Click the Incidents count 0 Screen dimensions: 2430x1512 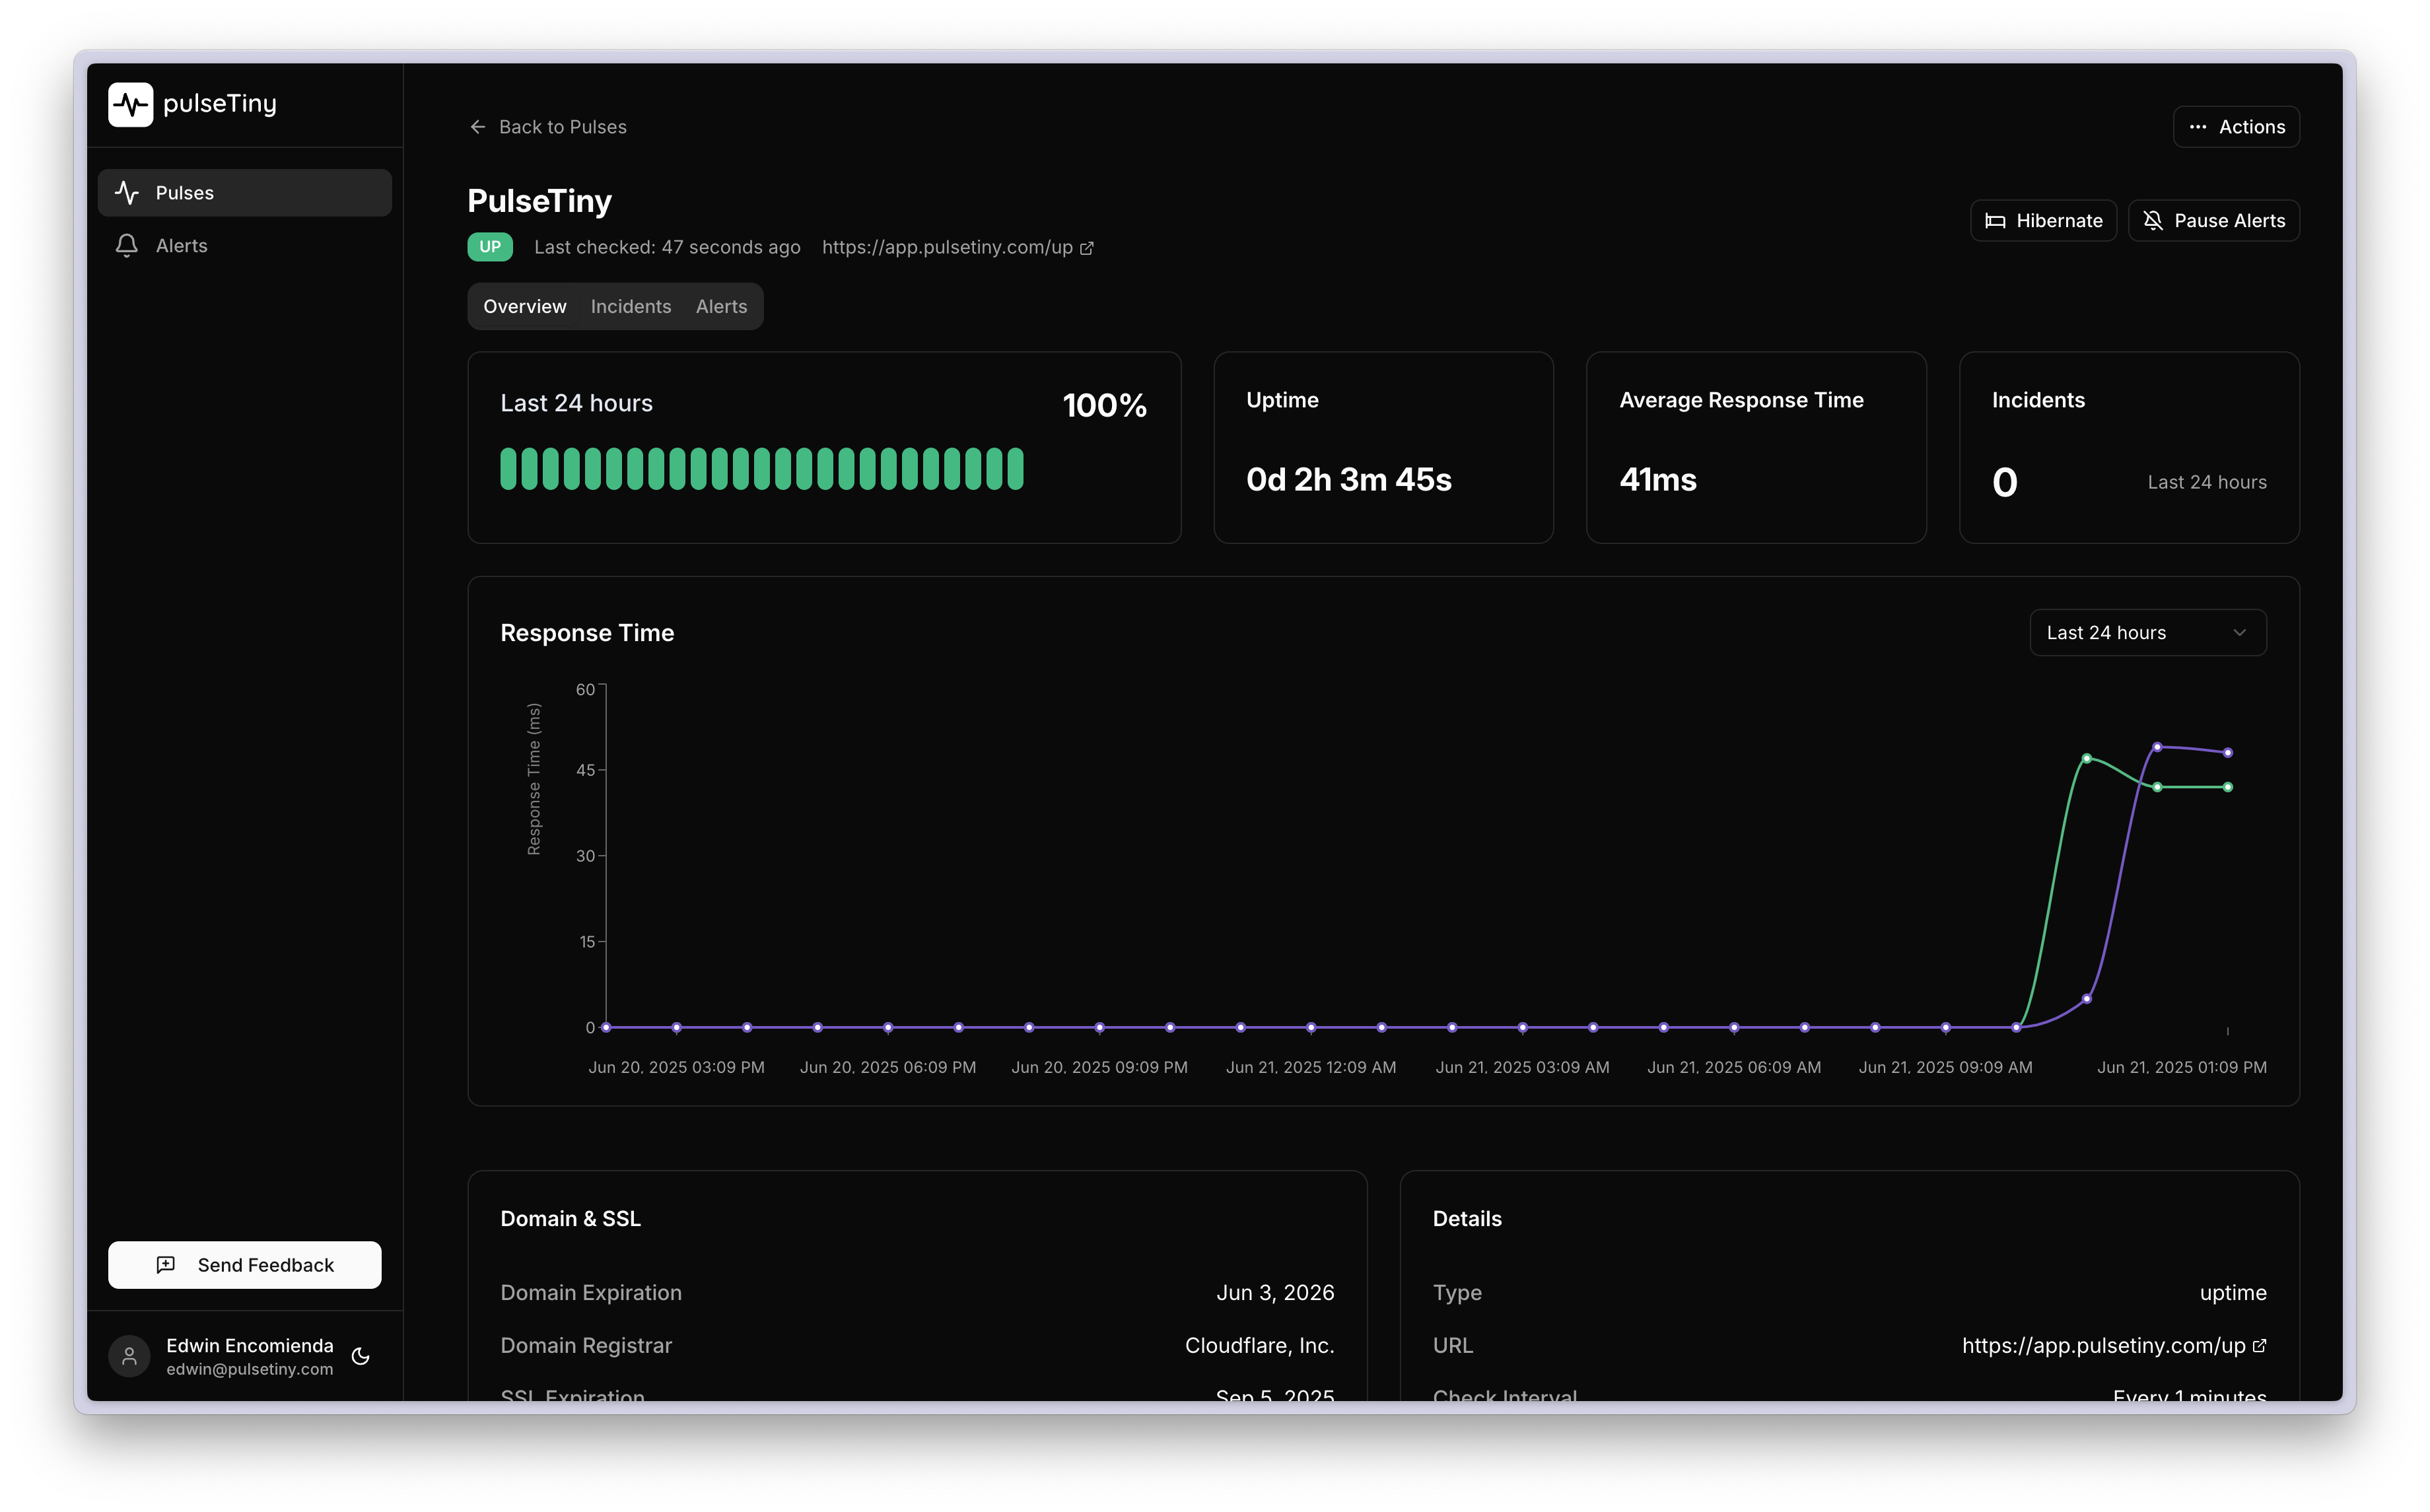tap(2004, 482)
